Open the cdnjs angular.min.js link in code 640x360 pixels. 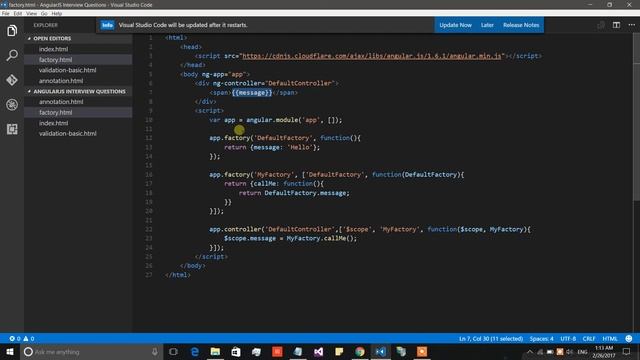[372, 56]
